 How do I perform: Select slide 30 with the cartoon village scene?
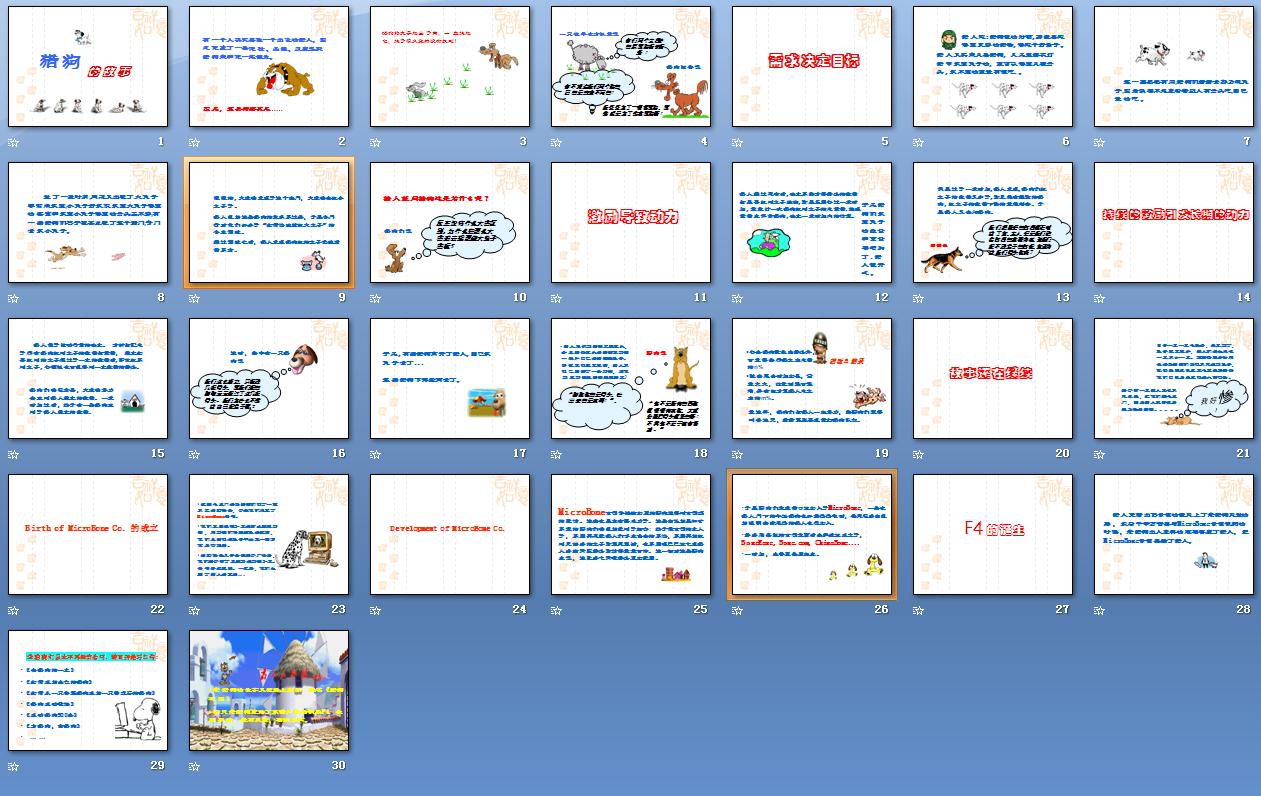(x=269, y=690)
